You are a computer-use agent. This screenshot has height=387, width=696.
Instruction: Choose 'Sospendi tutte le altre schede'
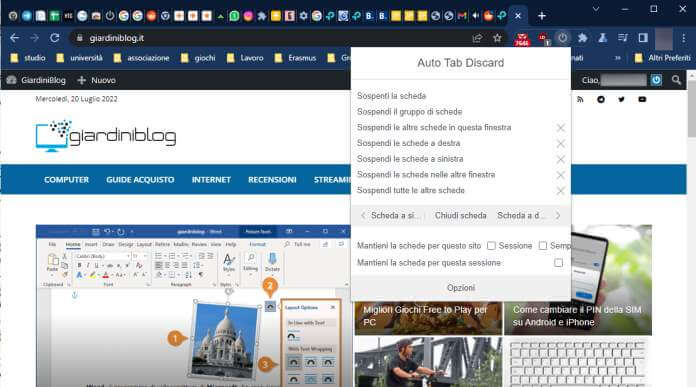tap(411, 190)
